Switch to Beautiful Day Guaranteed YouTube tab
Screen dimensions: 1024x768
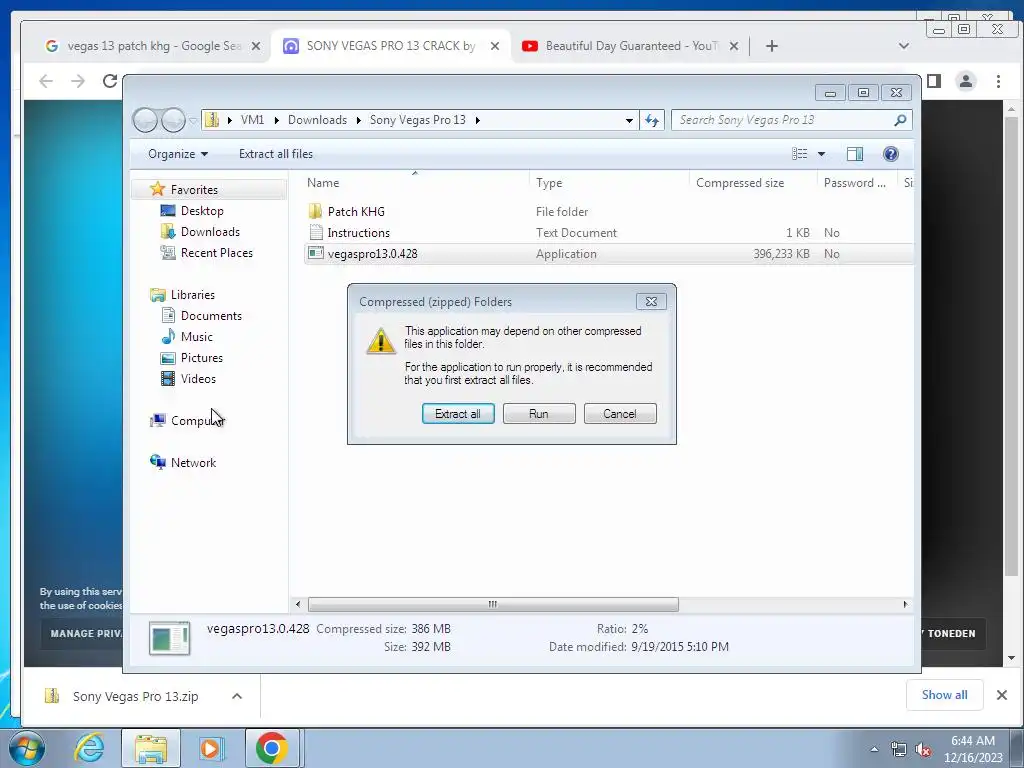coord(630,46)
